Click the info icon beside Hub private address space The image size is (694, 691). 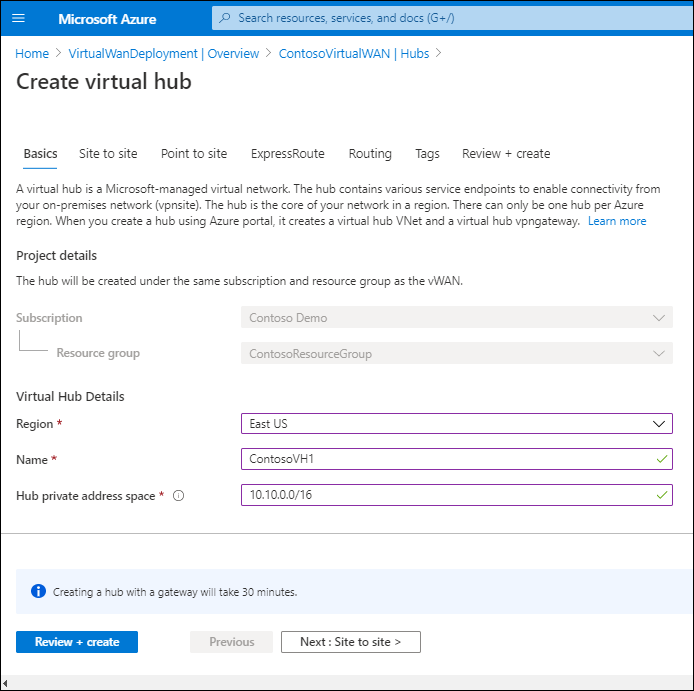coord(178,496)
